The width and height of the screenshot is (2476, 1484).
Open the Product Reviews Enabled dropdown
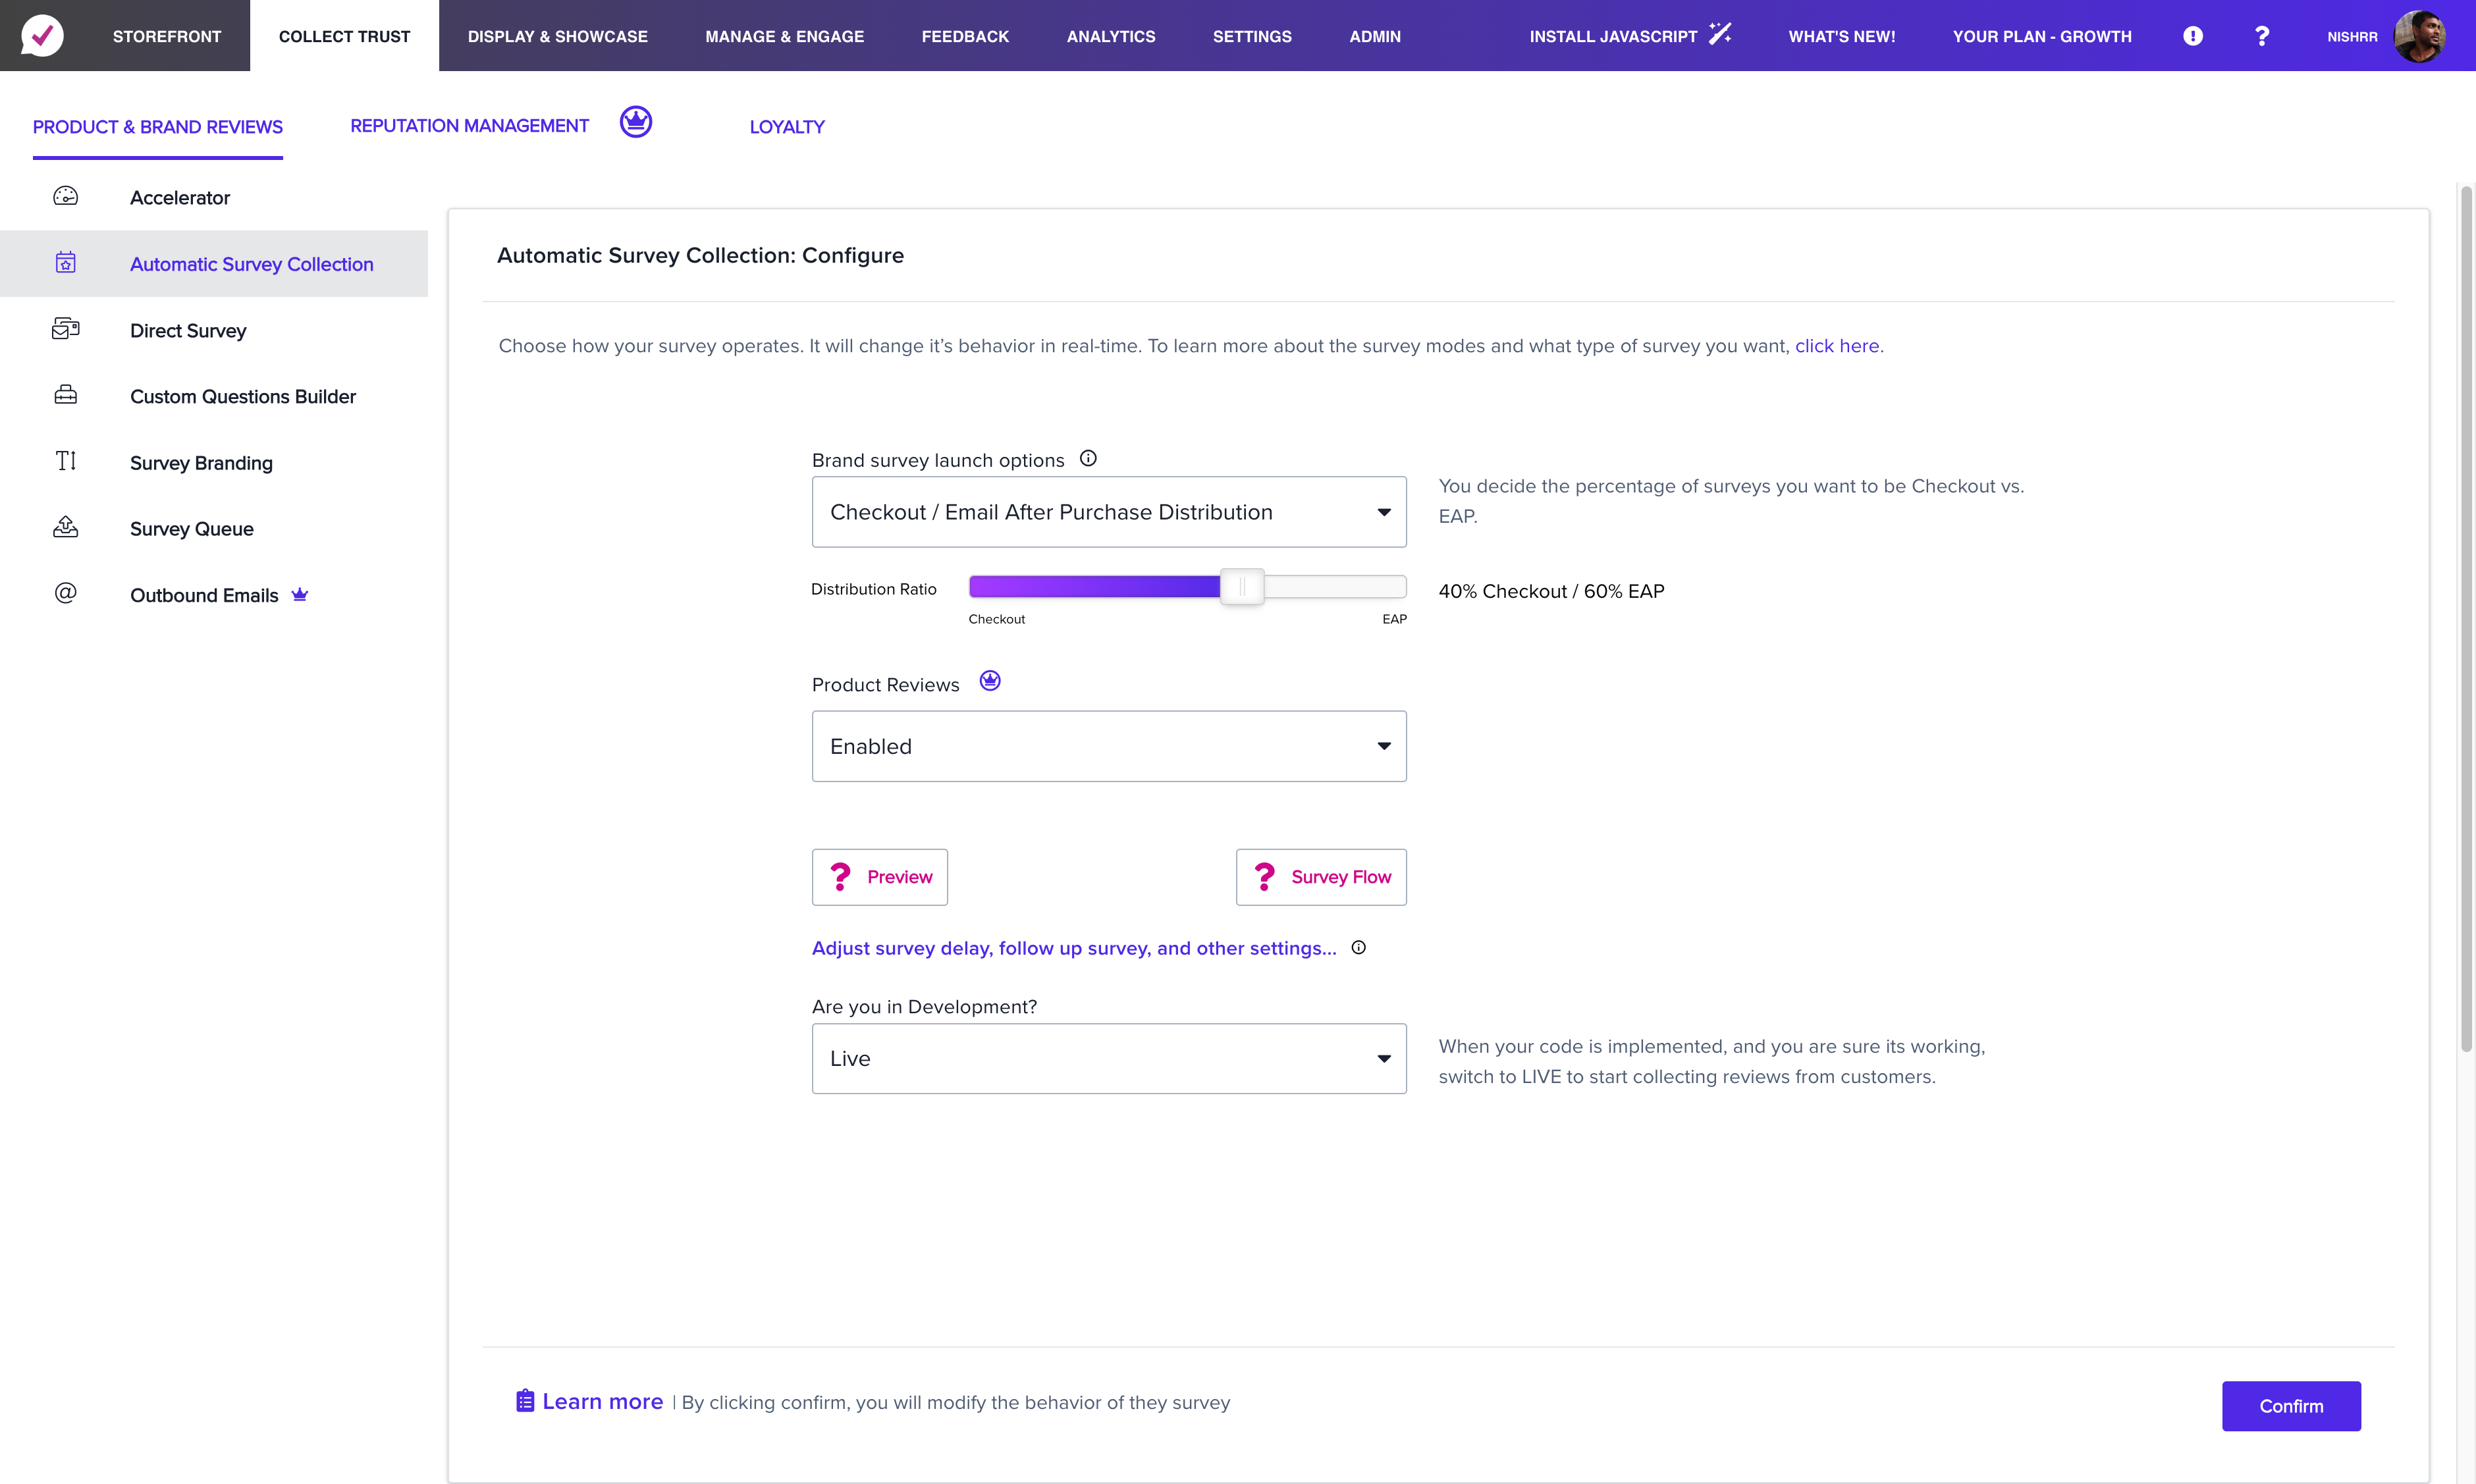pos(1109,746)
